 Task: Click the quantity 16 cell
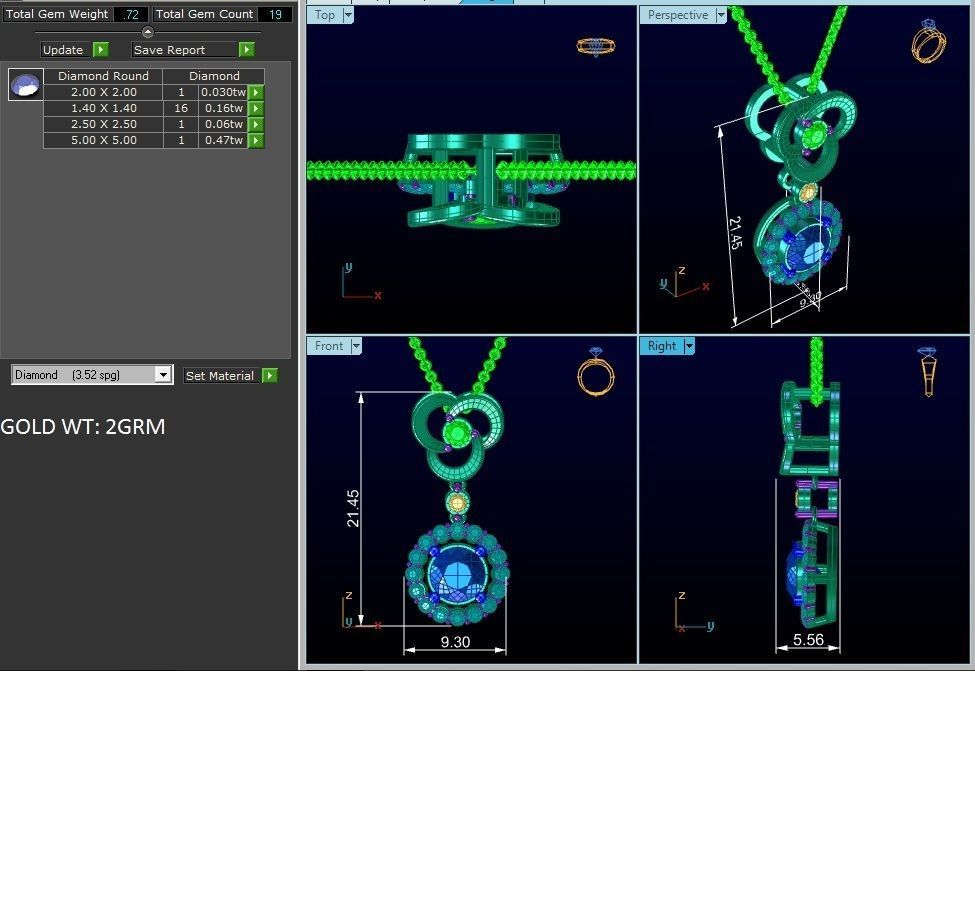click(181, 108)
